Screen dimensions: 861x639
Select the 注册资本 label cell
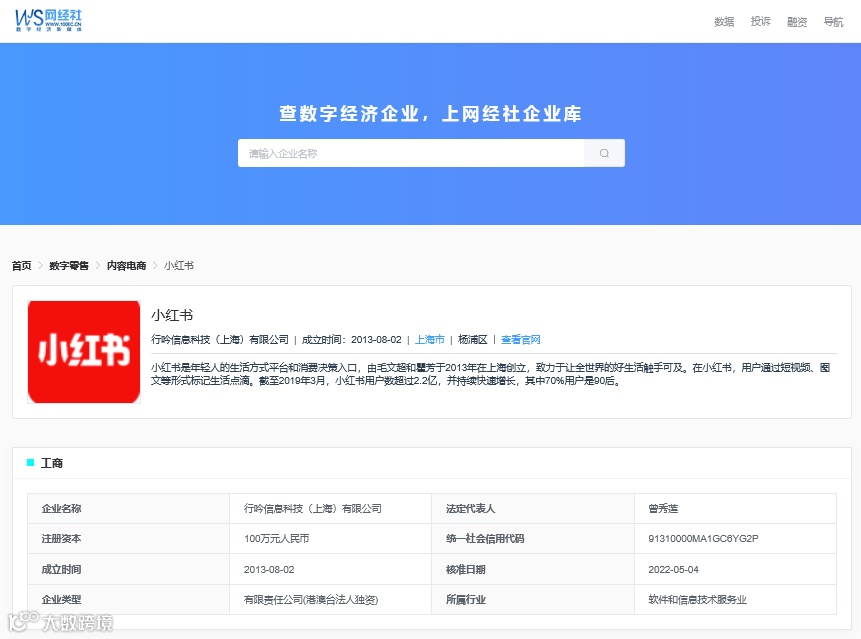click(x=128, y=539)
